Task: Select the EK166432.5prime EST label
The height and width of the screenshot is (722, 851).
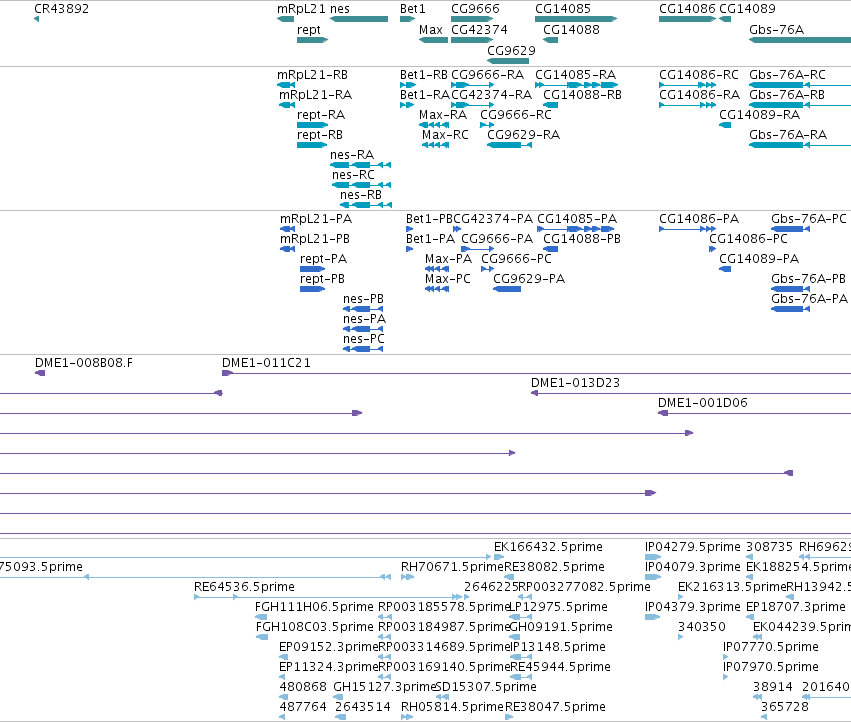Action: pos(548,547)
